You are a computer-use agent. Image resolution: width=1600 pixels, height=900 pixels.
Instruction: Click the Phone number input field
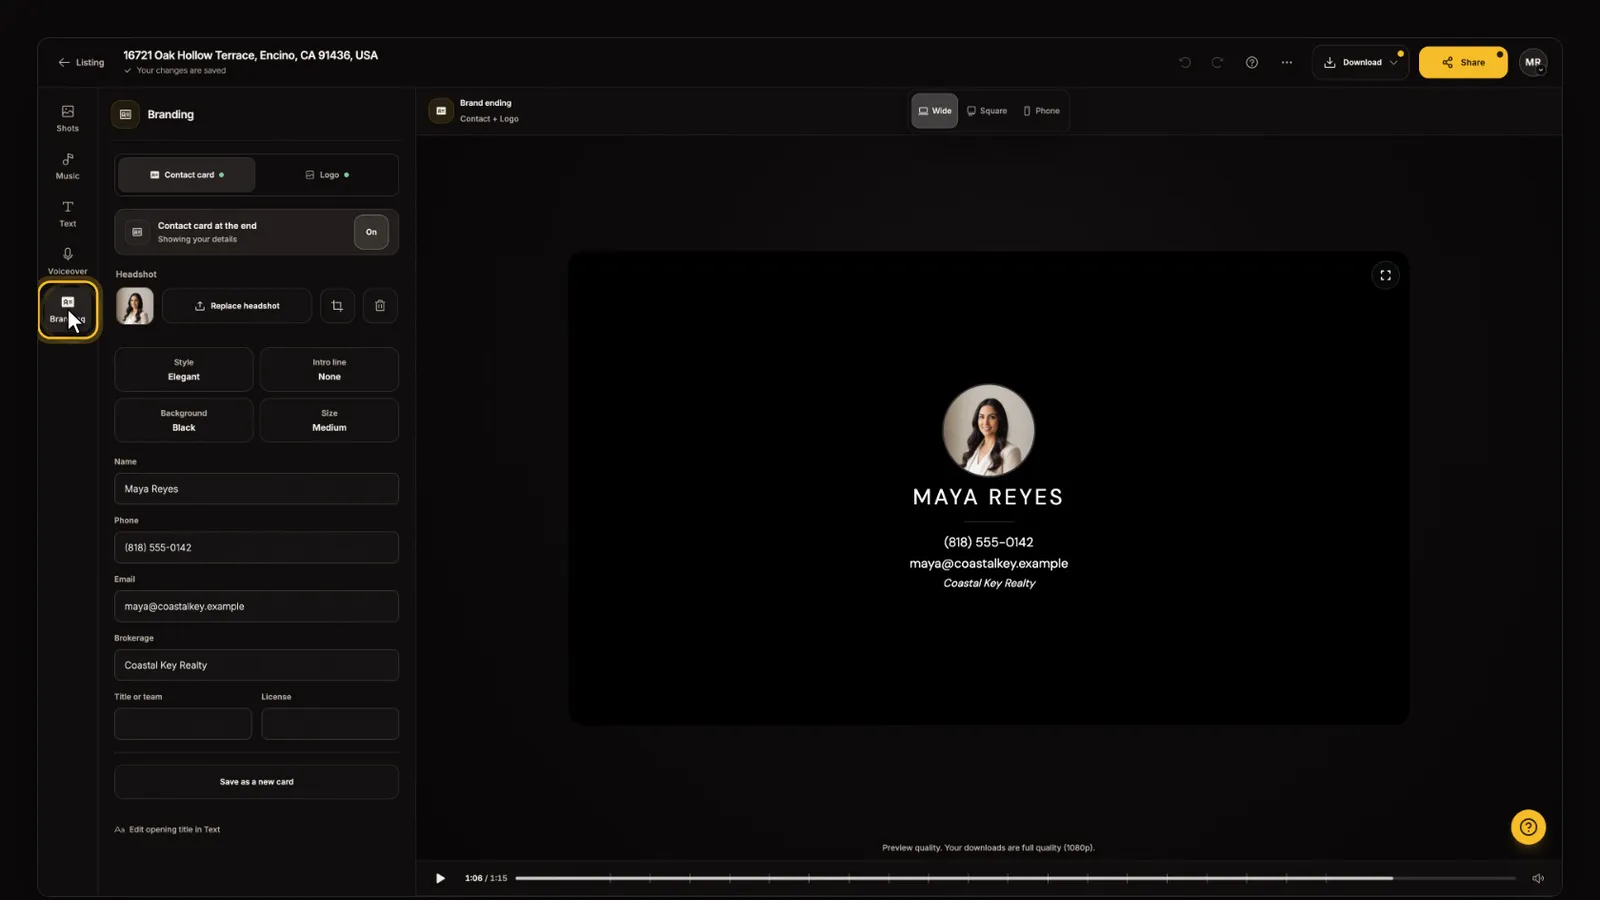click(x=256, y=548)
